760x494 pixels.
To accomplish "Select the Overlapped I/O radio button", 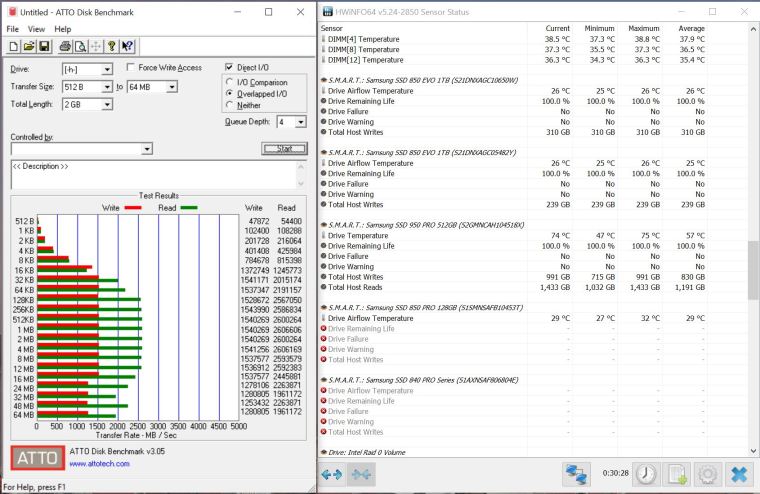I will click(x=230, y=94).
